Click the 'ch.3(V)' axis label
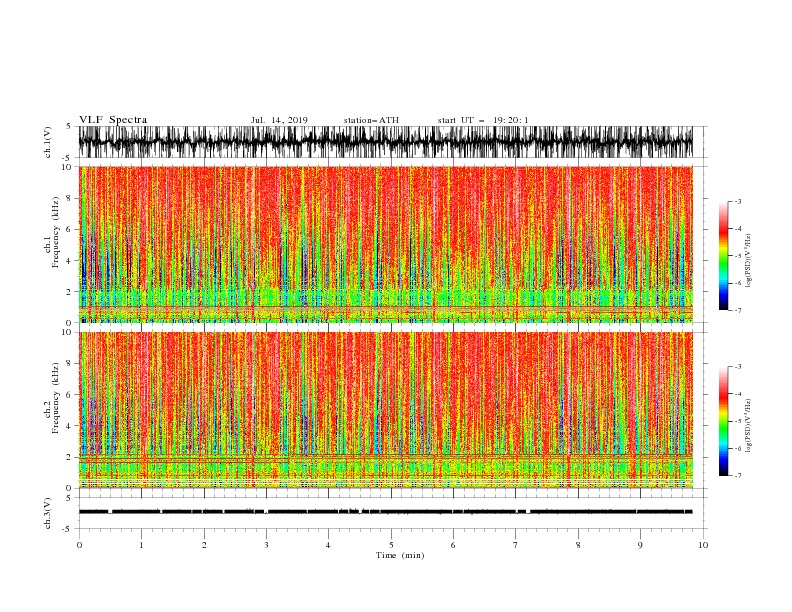792x612 pixels. pos(48,513)
